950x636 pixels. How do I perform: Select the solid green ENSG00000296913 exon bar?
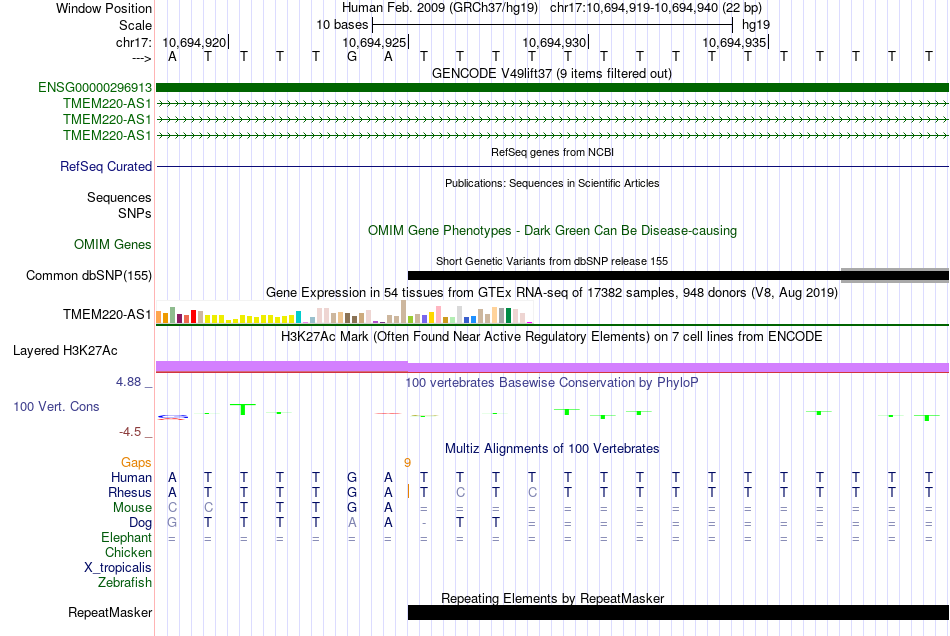[x=553, y=88]
